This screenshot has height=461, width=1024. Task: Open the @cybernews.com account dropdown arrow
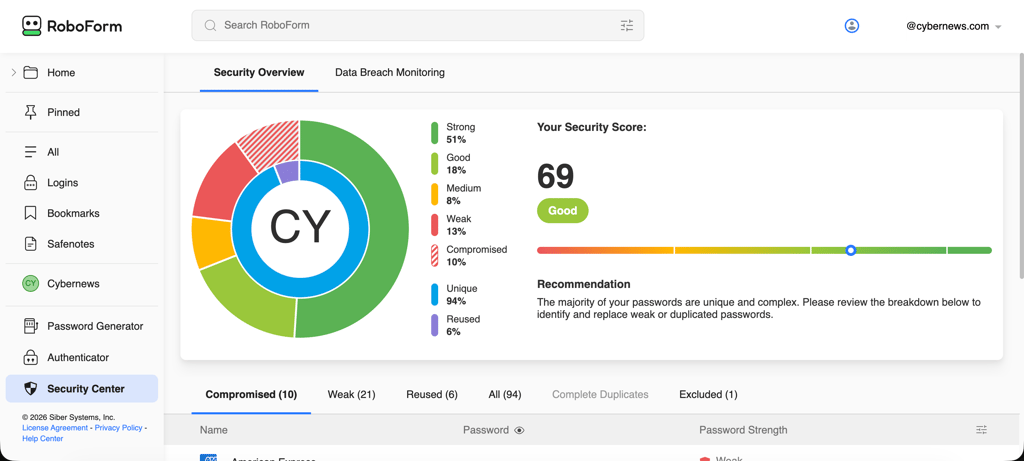(998, 27)
